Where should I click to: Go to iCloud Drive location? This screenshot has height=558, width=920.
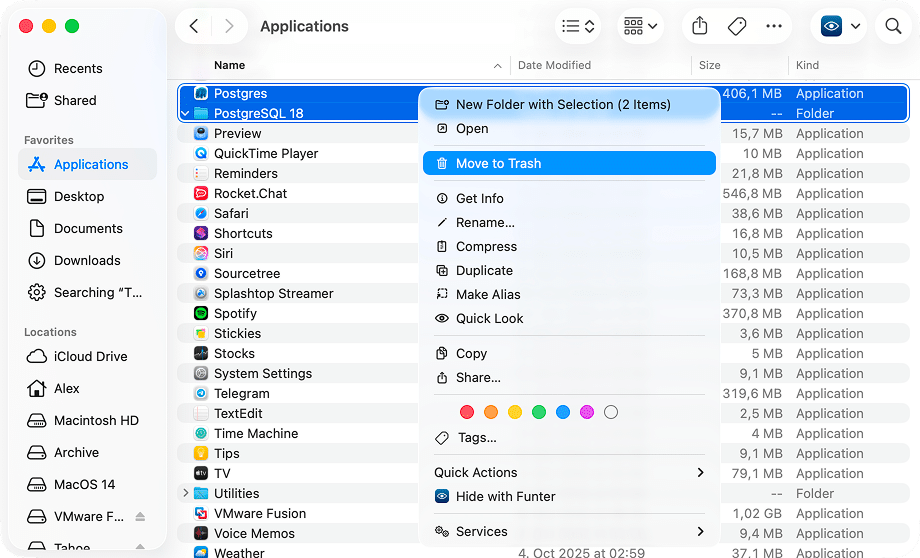point(90,356)
